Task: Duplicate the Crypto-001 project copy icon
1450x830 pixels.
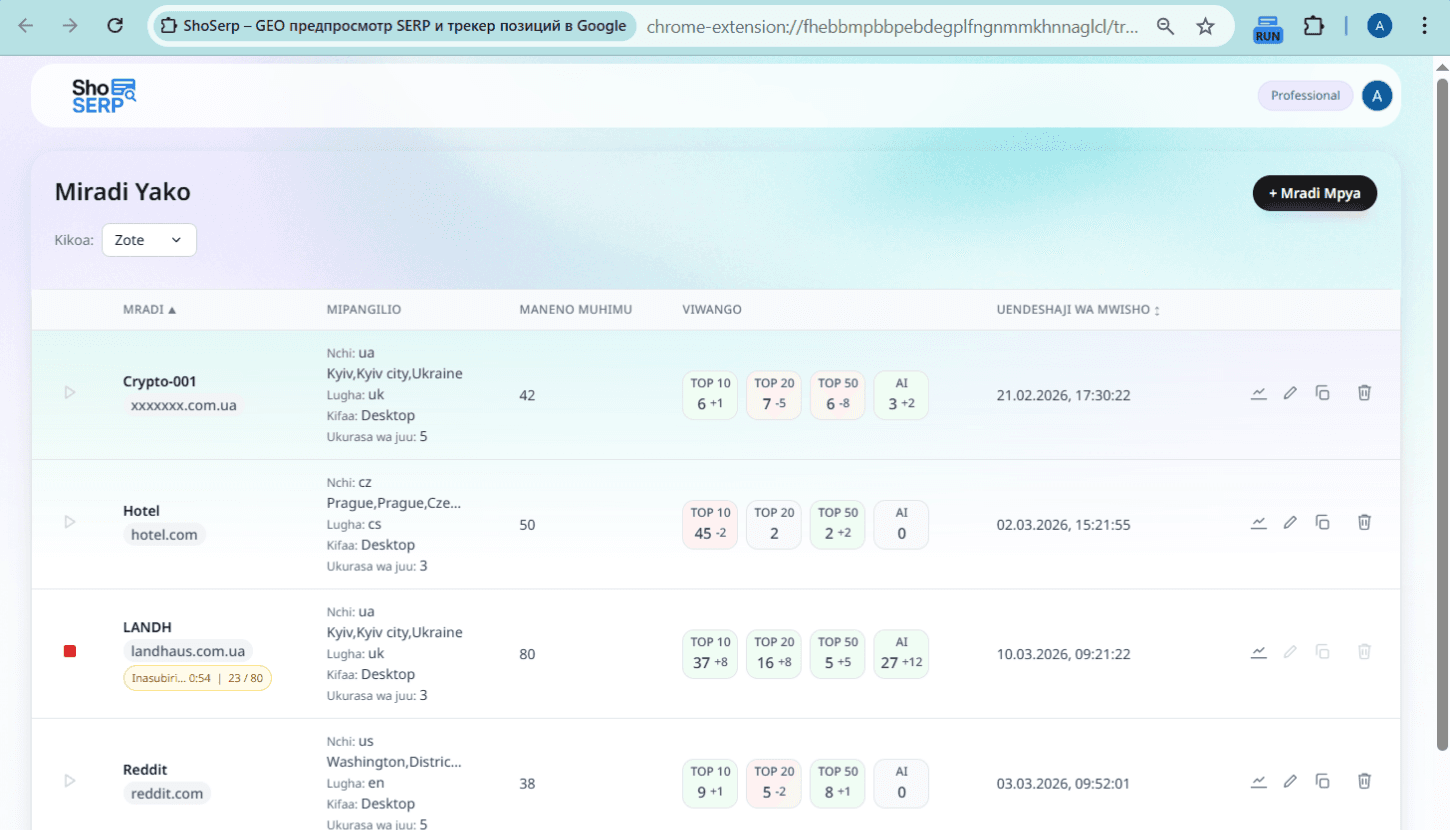Action: 1322,393
